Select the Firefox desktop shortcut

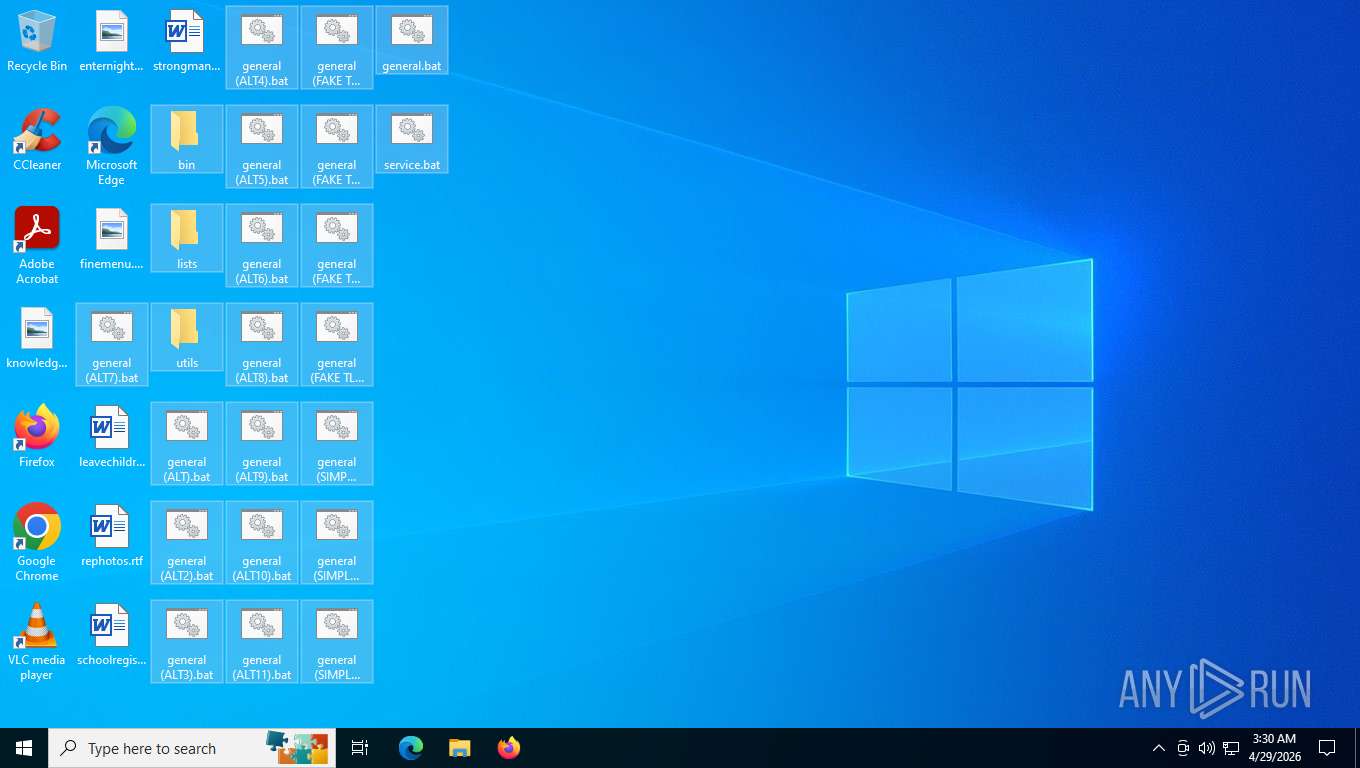tap(37, 437)
